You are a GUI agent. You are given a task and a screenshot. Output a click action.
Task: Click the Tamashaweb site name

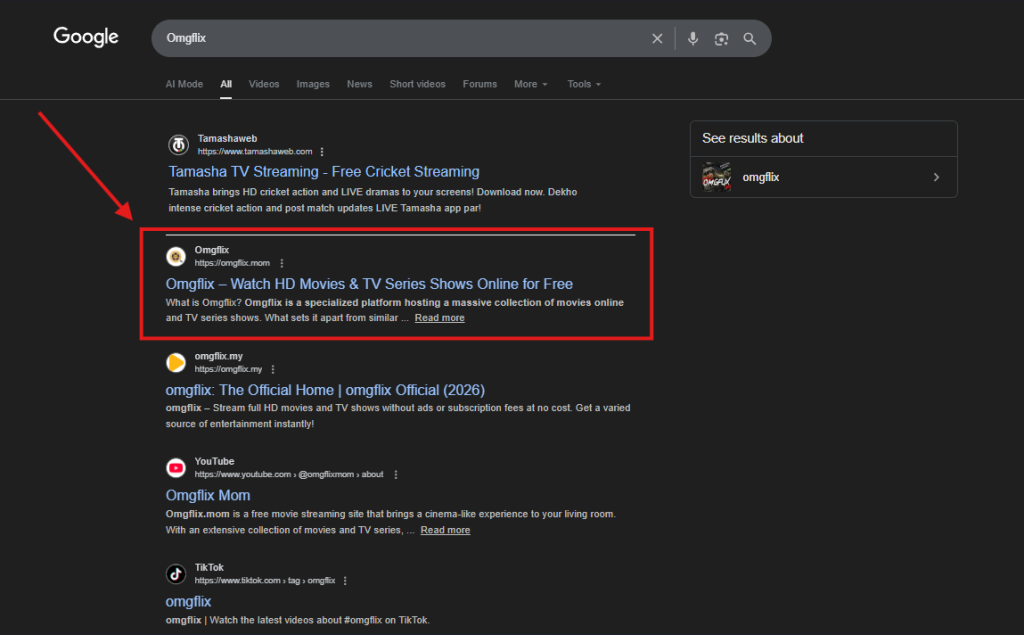(x=227, y=138)
